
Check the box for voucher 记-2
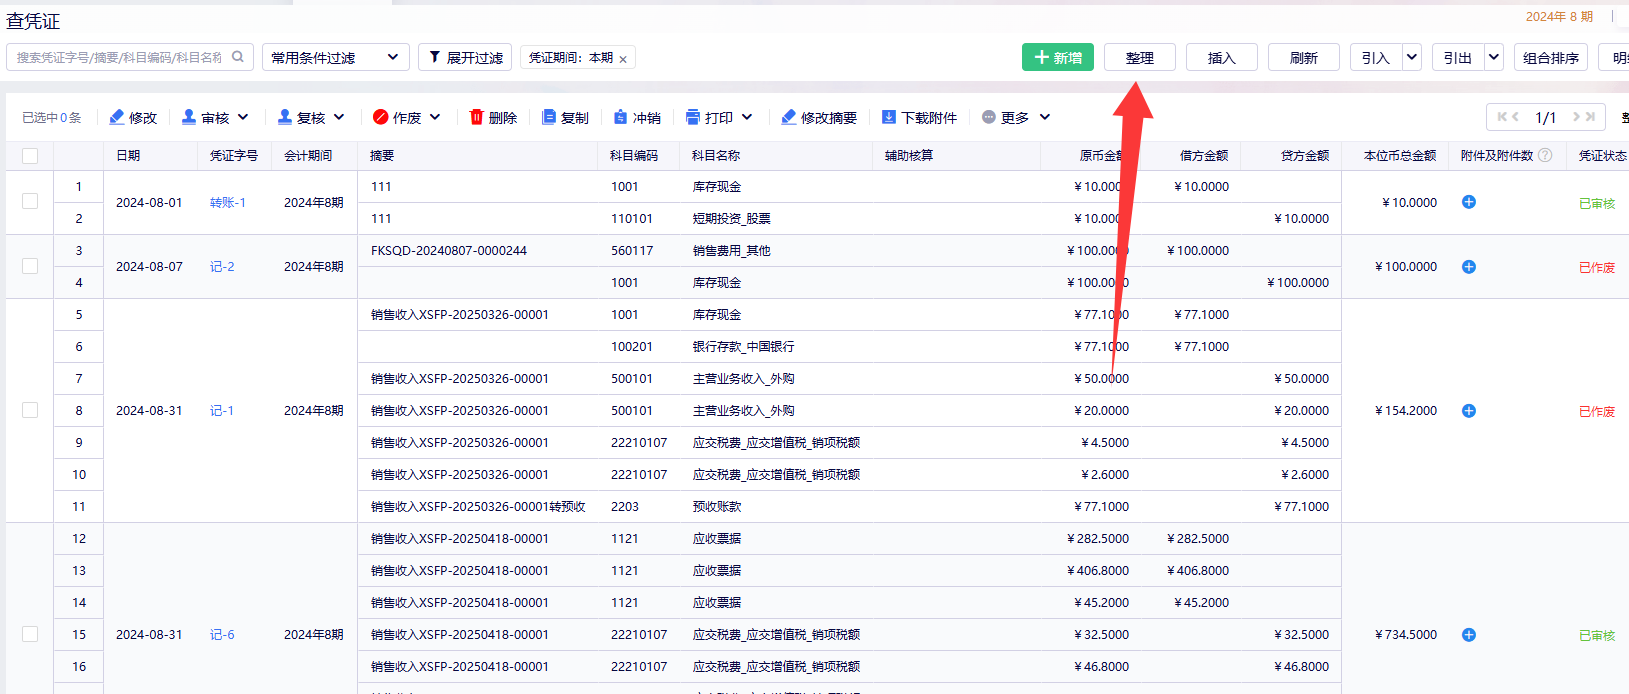click(30, 266)
